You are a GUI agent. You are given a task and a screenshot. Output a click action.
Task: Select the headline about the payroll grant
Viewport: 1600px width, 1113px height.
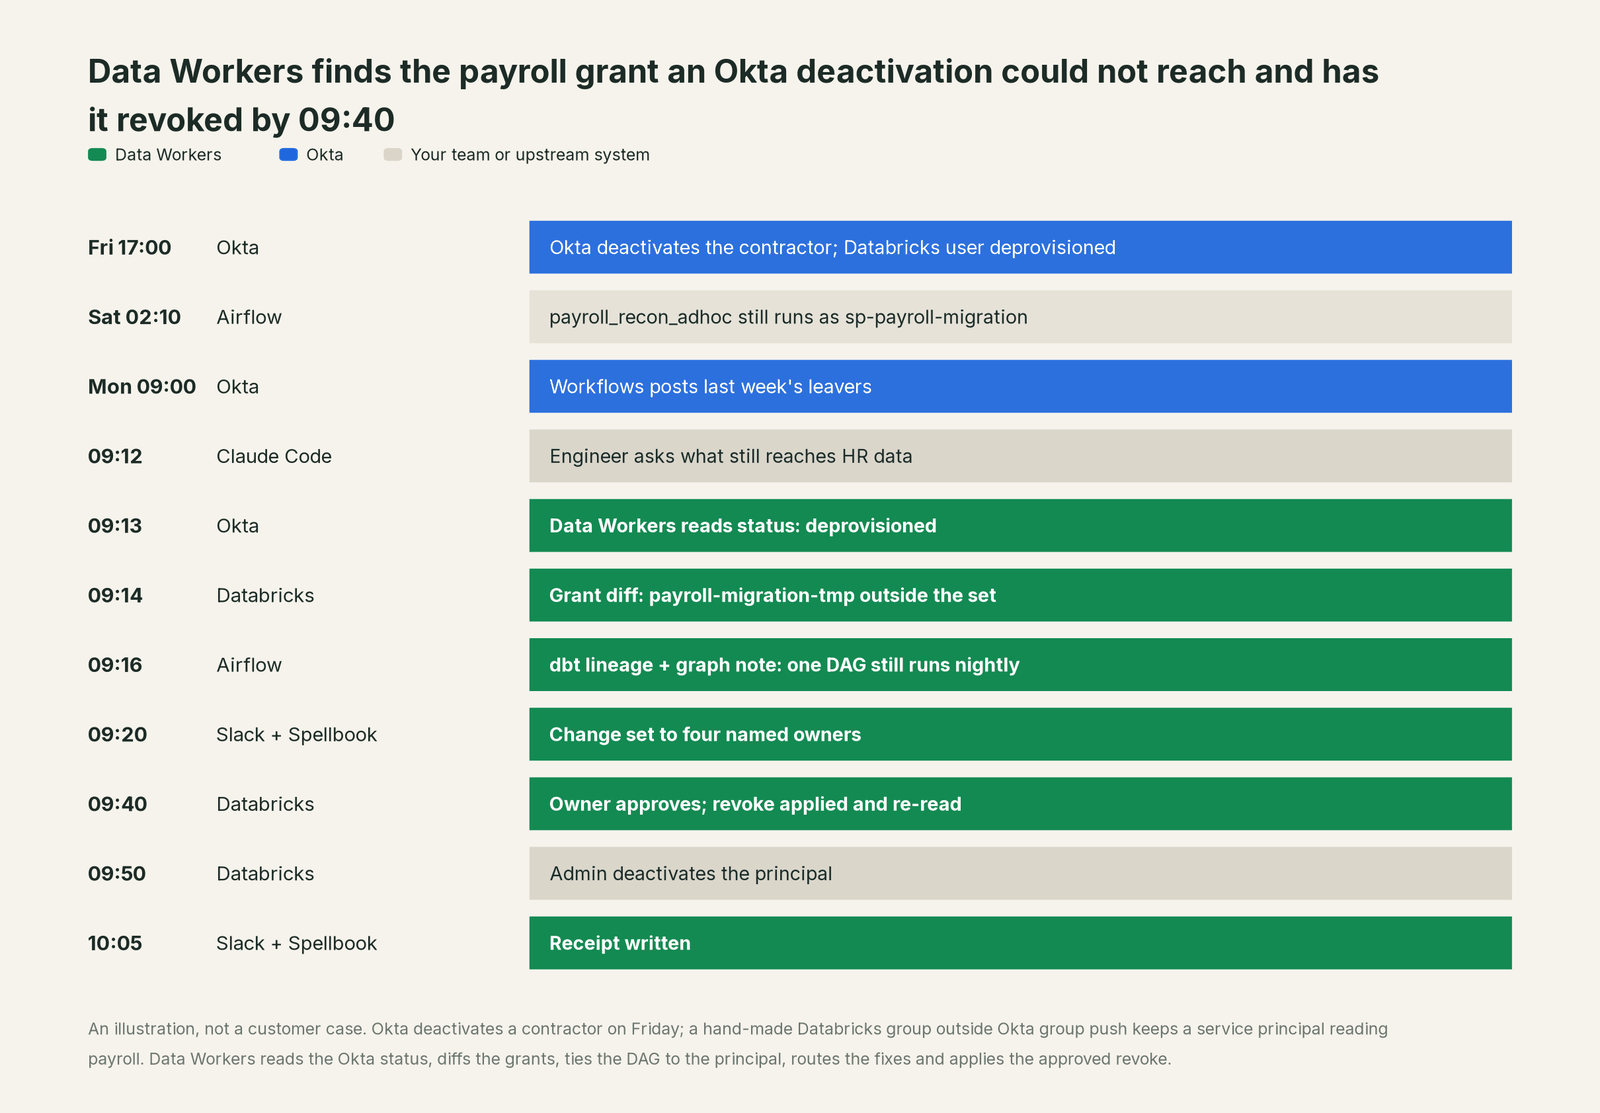pyautogui.click(x=733, y=95)
